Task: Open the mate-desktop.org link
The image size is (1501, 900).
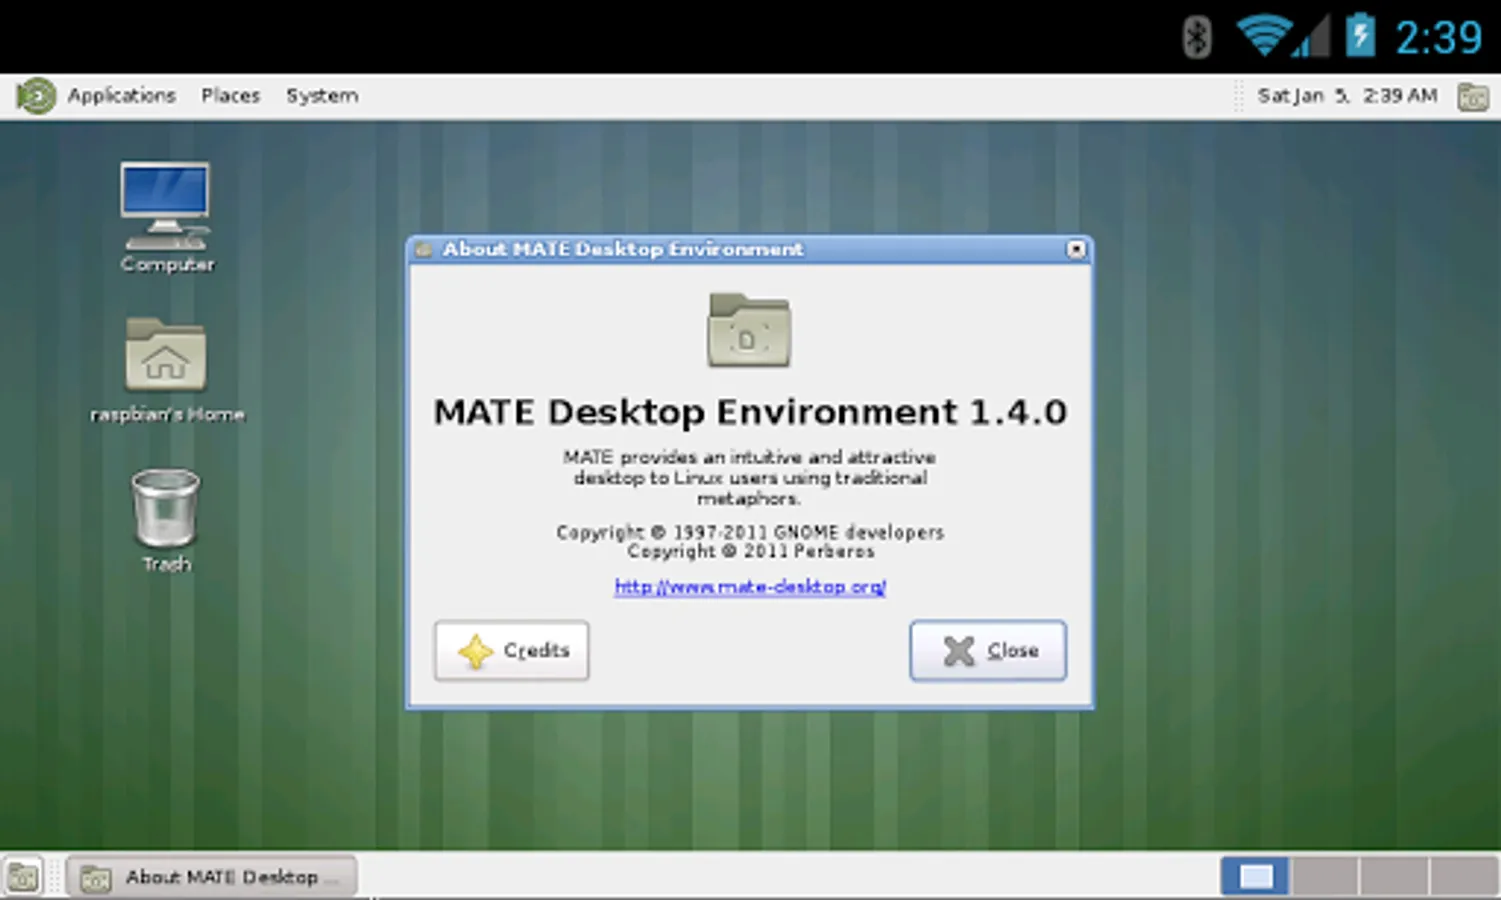Action: point(750,587)
